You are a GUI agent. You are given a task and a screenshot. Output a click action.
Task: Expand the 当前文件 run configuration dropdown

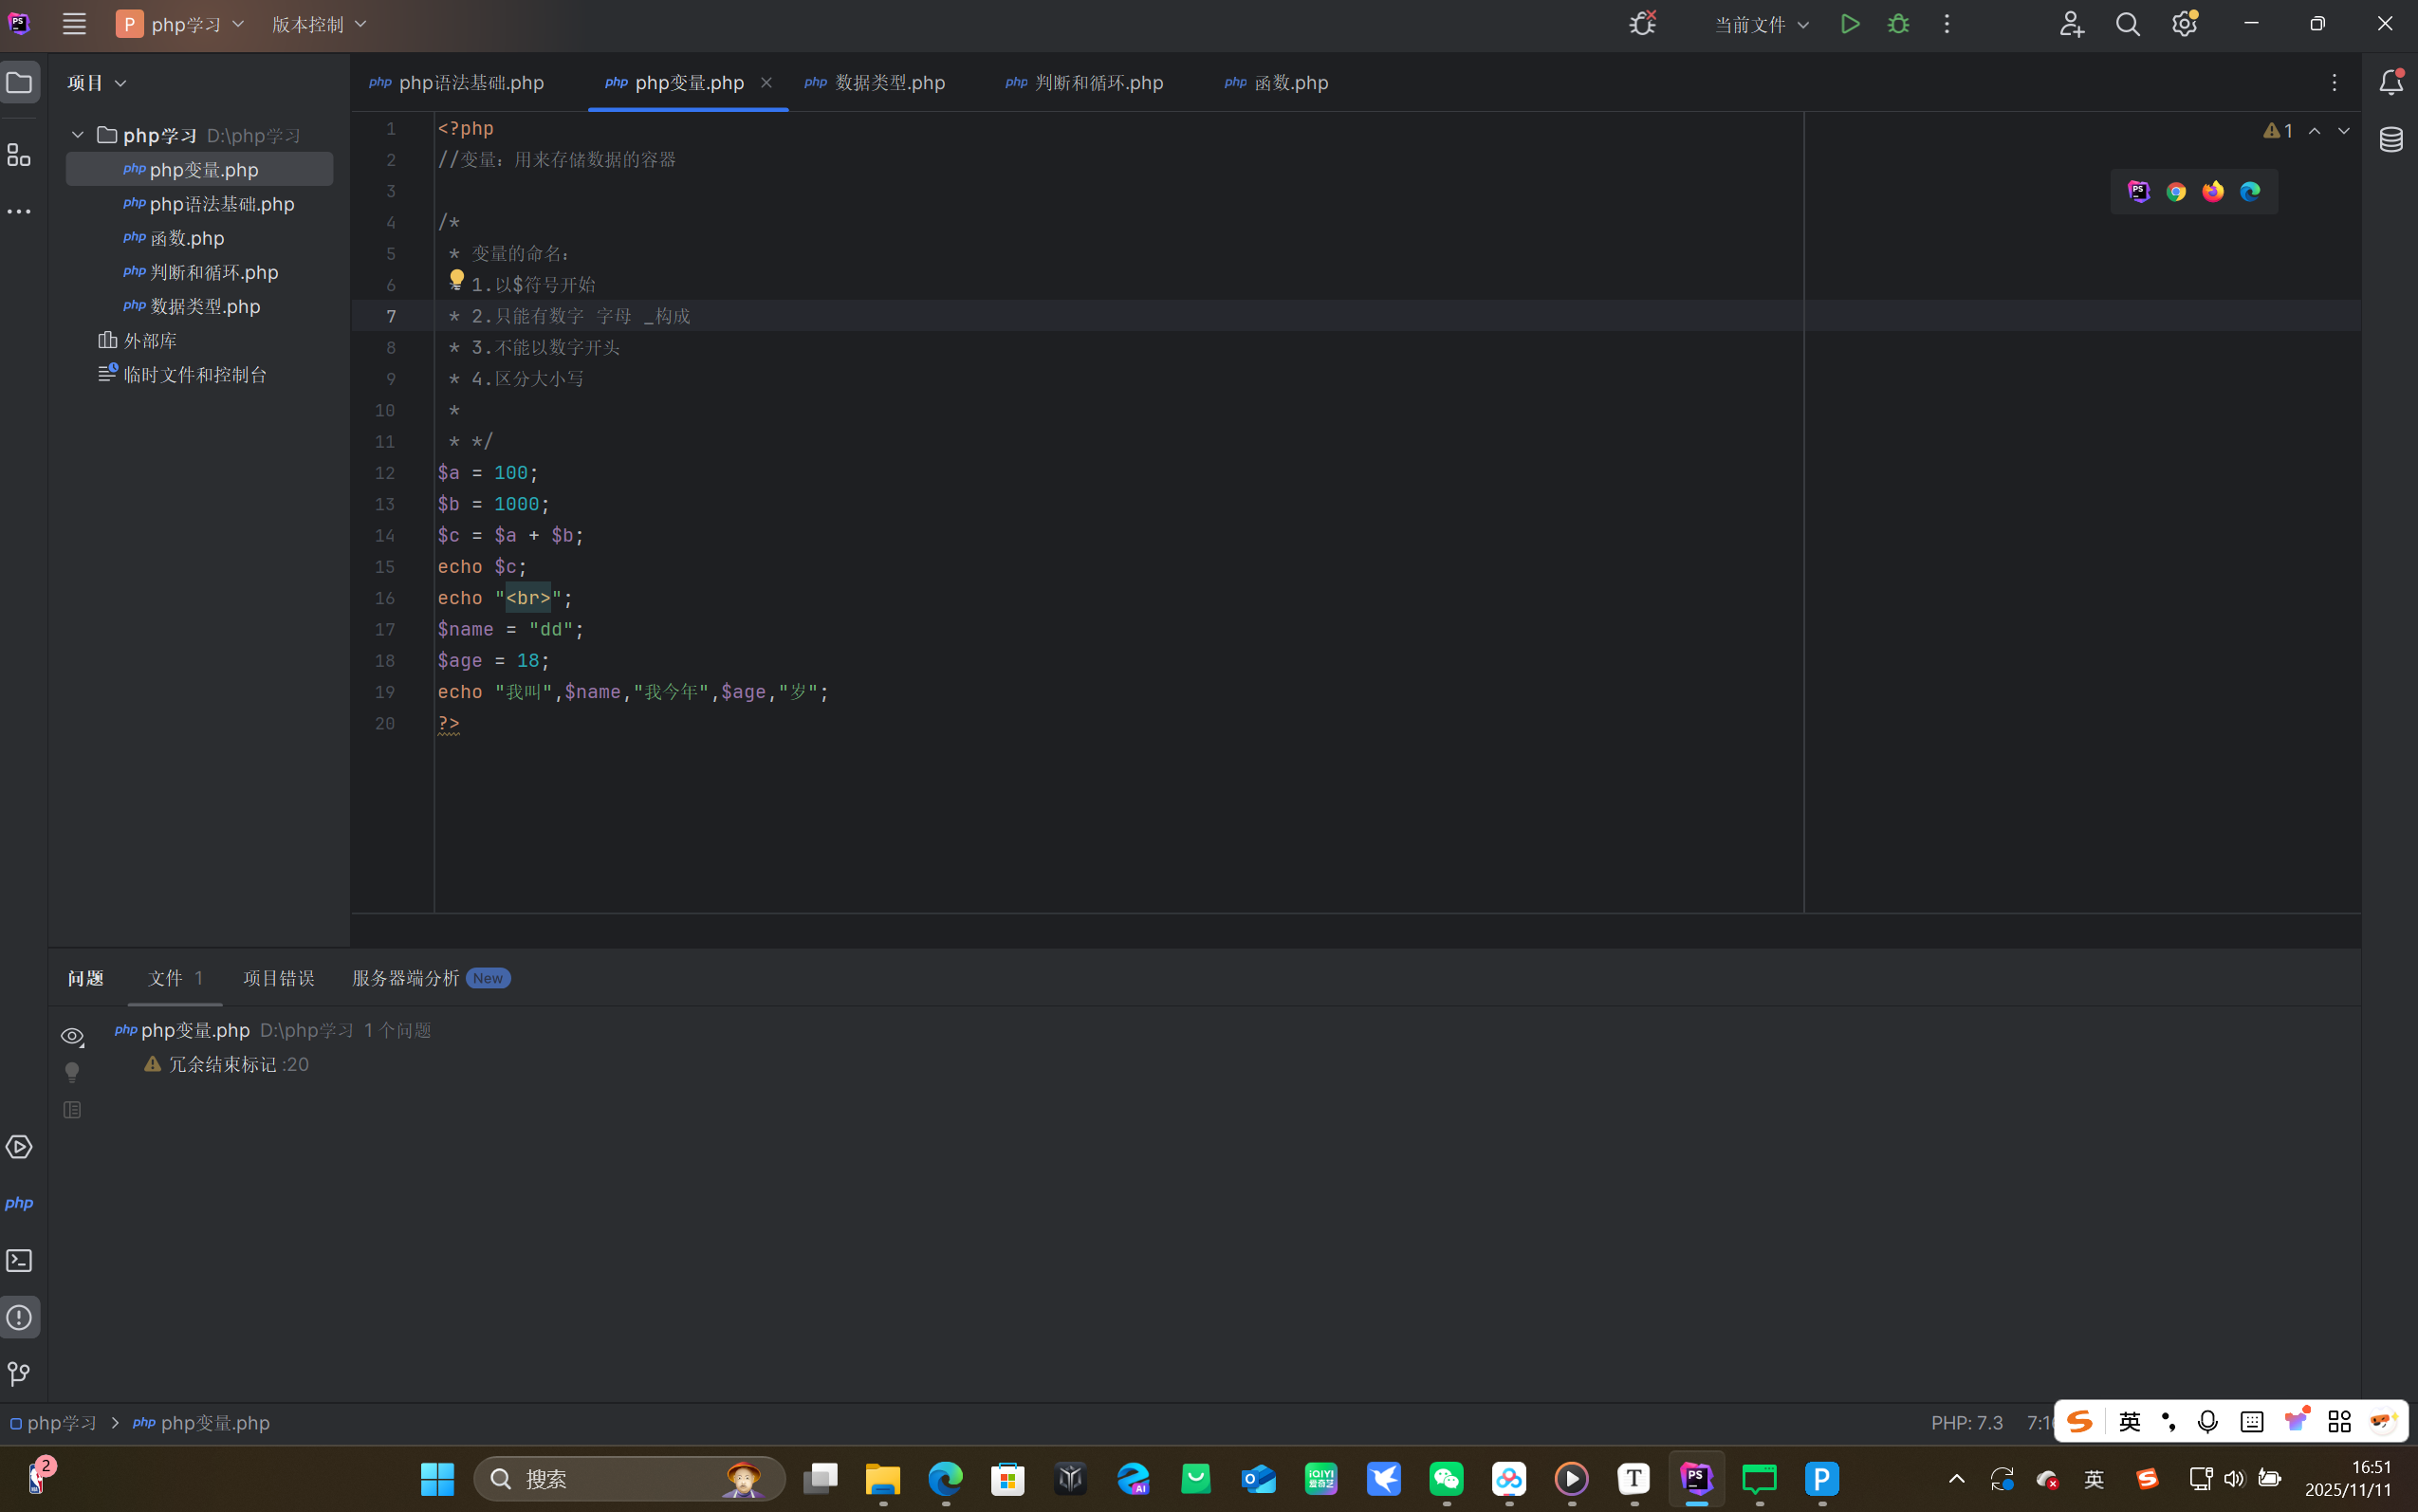point(1762,24)
